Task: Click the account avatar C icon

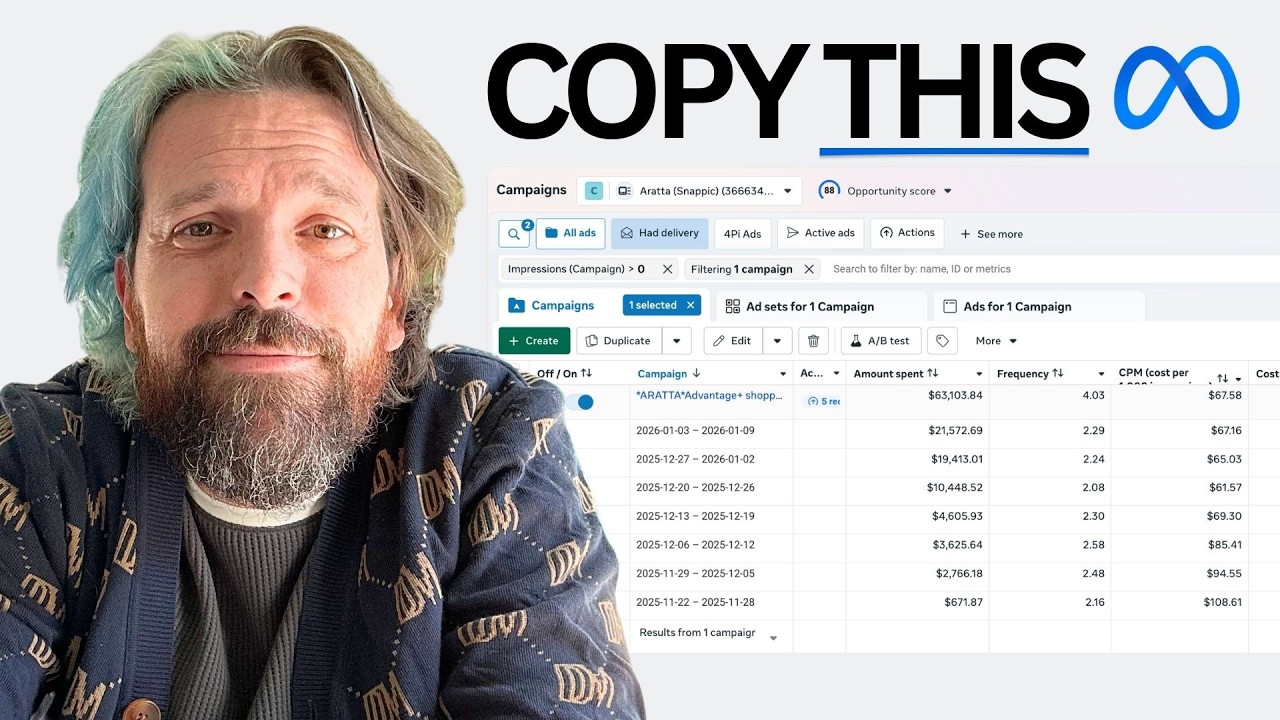Action: click(x=594, y=191)
